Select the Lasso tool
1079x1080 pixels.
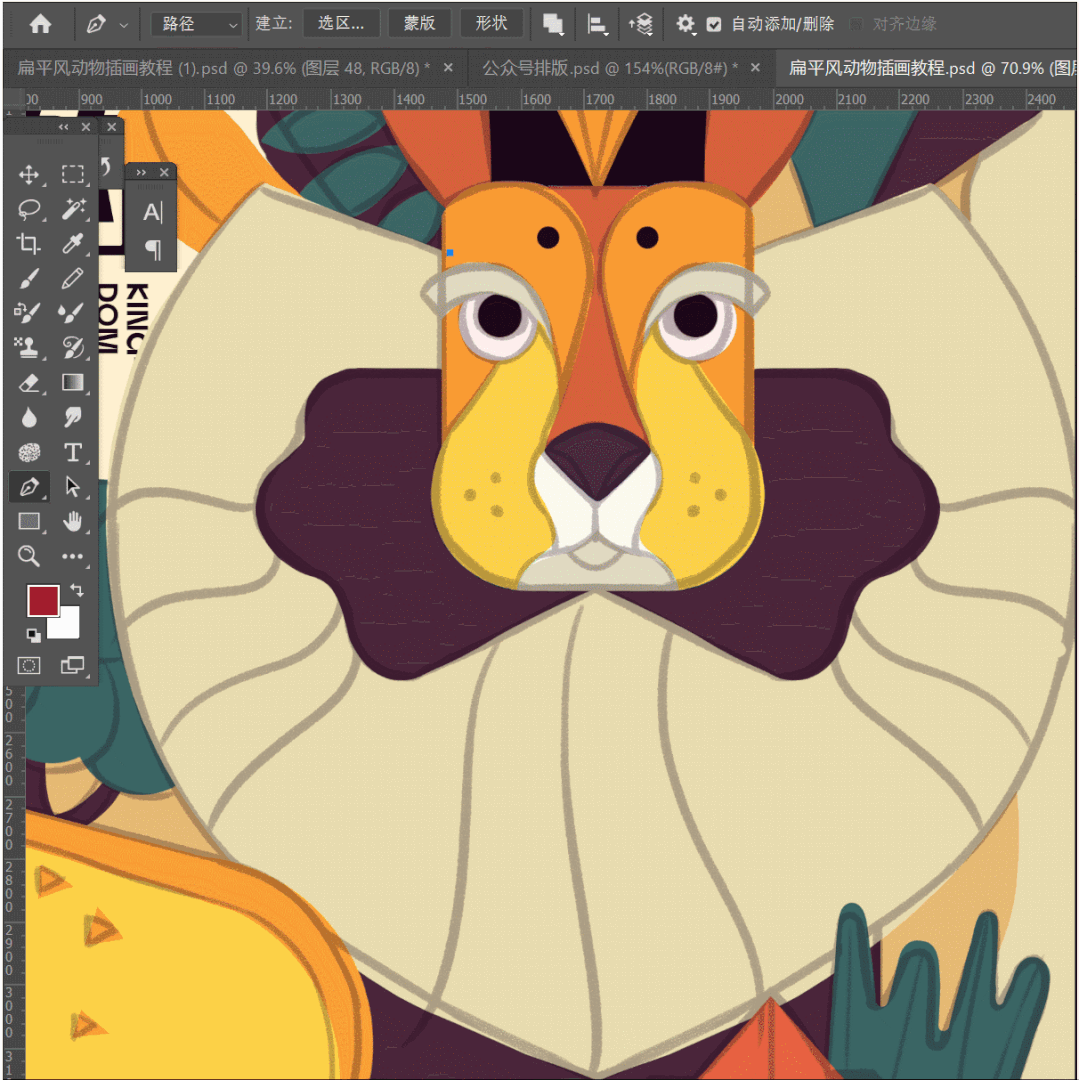click(29, 209)
